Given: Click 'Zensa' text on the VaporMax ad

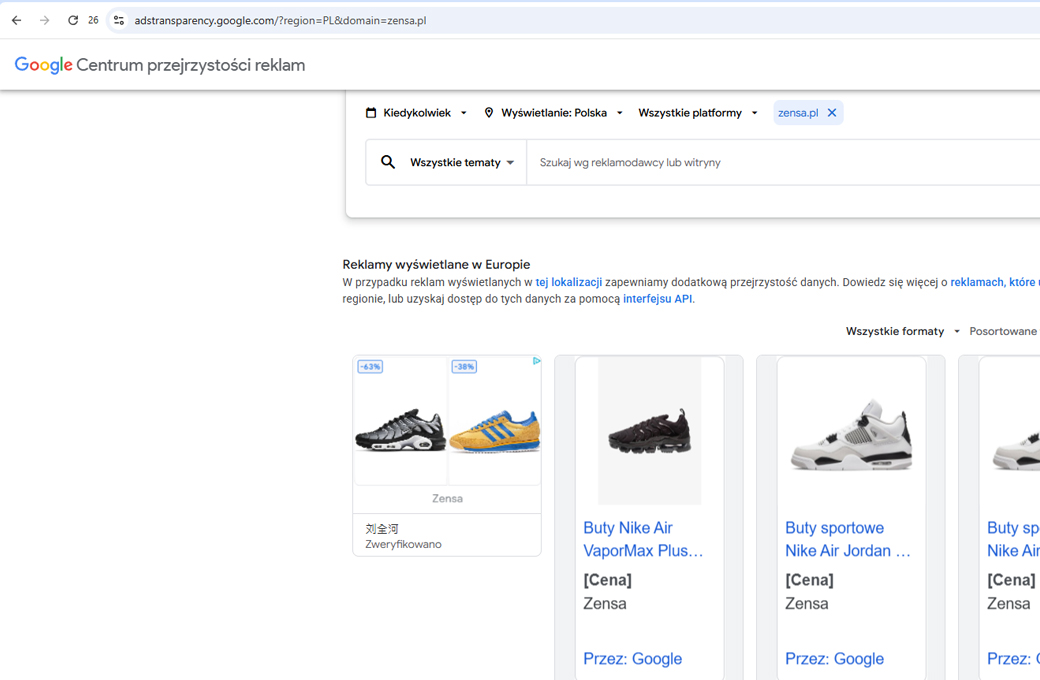Looking at the screenshot, I should pyautogui.click(x=605, y=604).
